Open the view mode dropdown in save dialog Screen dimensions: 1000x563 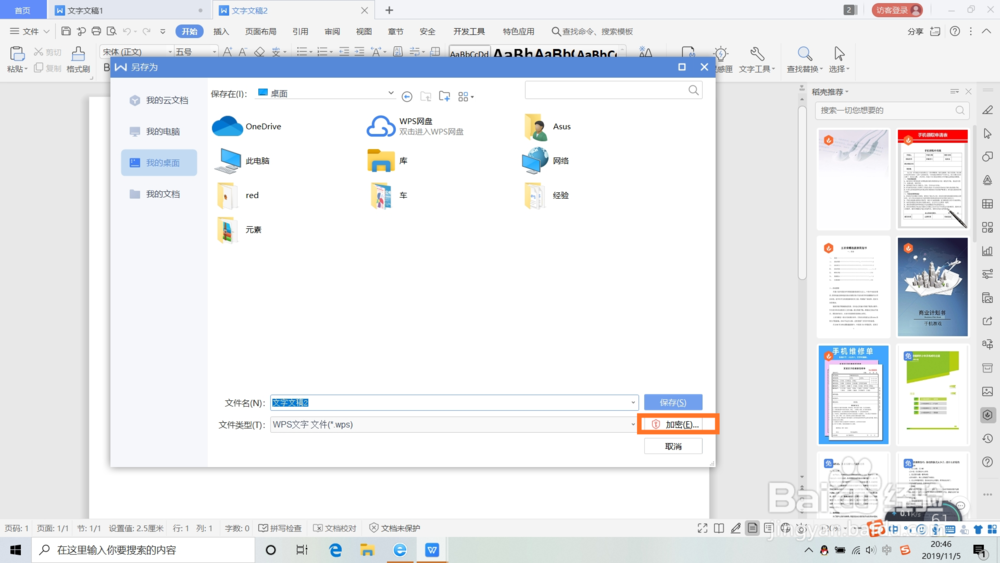[466, 96]
